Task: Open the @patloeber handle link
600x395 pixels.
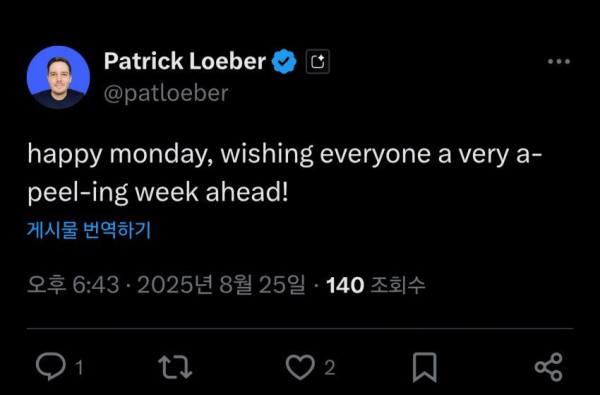Action: tap(166, 93)
